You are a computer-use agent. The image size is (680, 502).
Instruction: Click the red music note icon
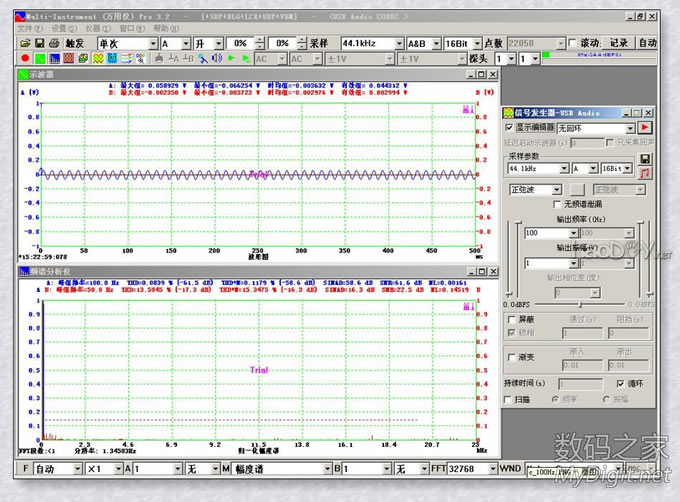(x=645, y=173)
